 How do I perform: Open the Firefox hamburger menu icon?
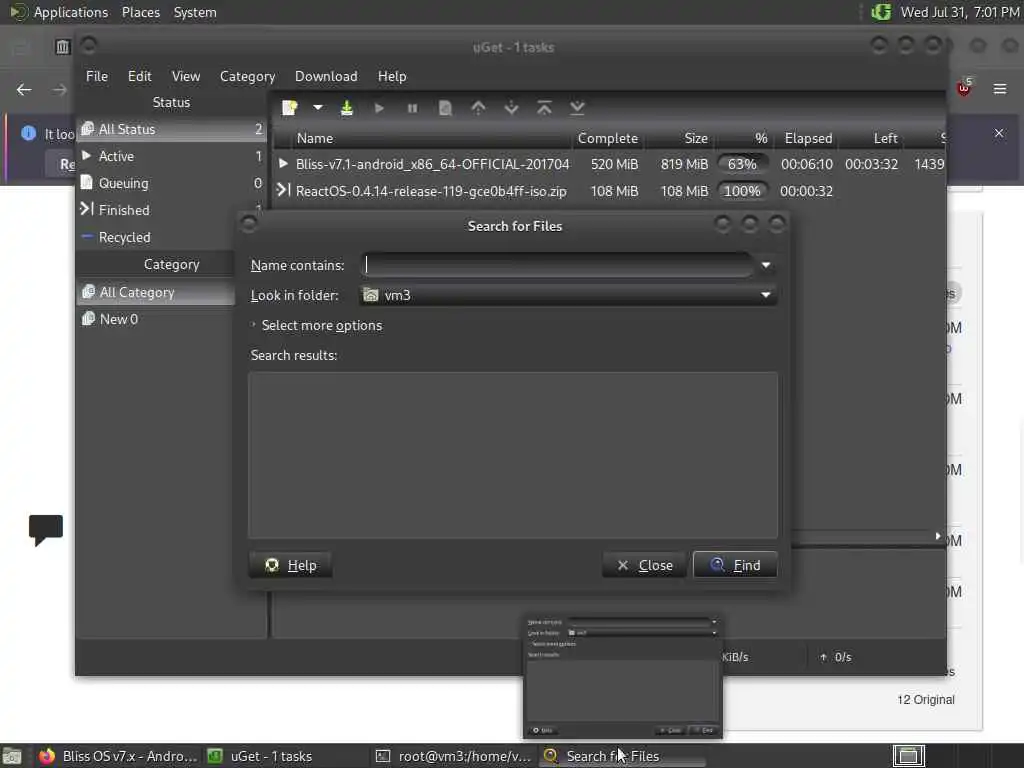(x=1000, y=89)
